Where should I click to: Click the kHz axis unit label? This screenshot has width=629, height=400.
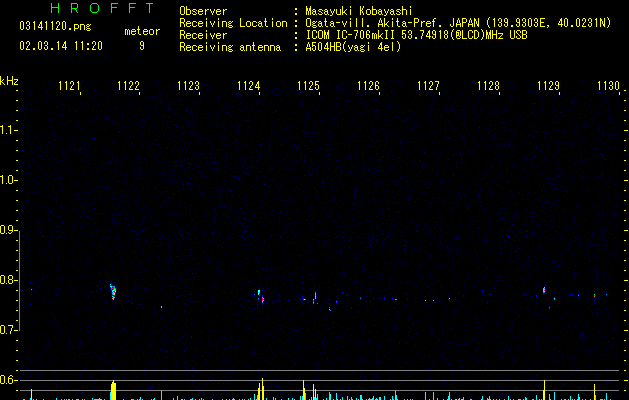coord(9,81)
